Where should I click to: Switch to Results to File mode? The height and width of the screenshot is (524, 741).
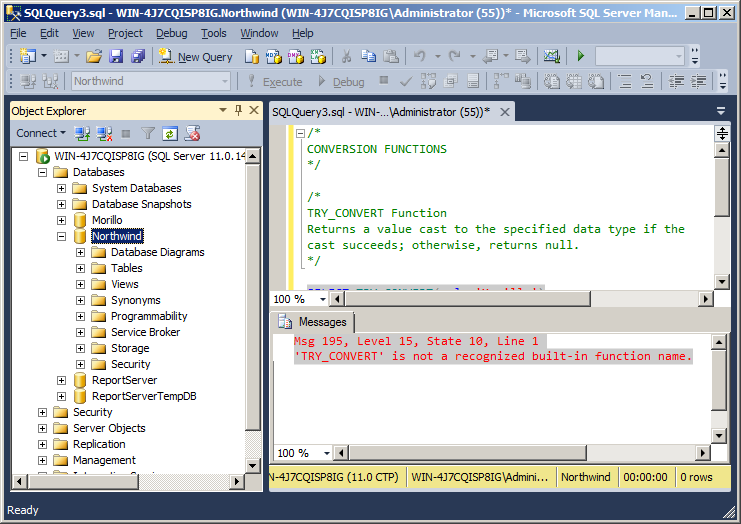pyautogui.click(x=595, y=81)
